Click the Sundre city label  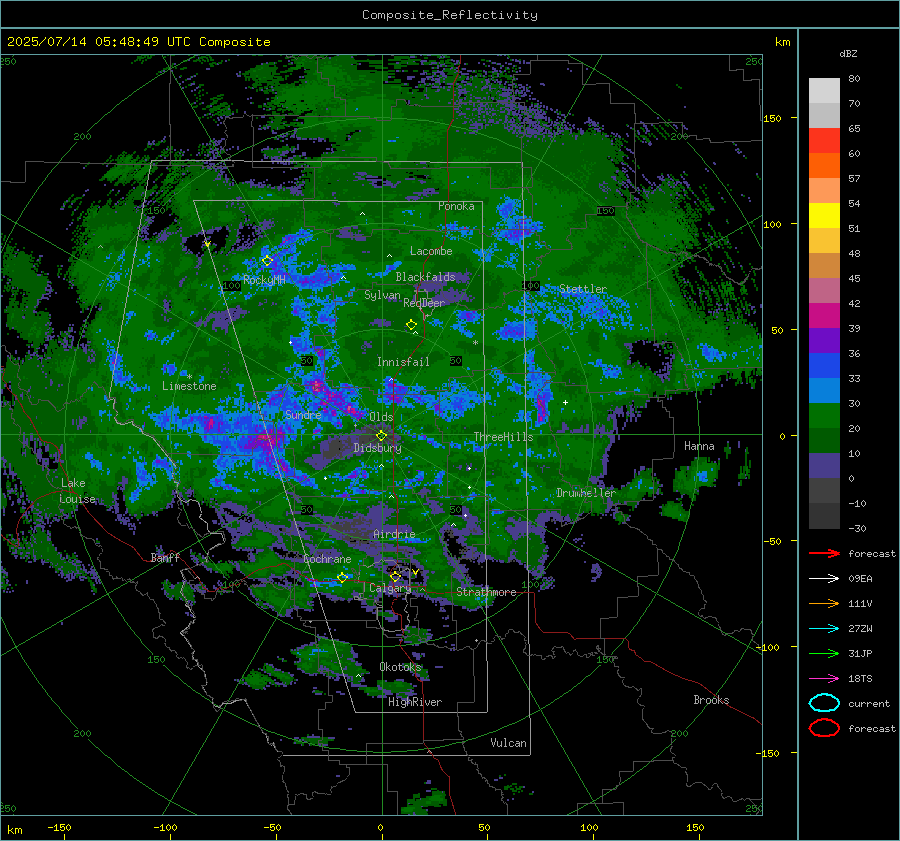[303, 415]
